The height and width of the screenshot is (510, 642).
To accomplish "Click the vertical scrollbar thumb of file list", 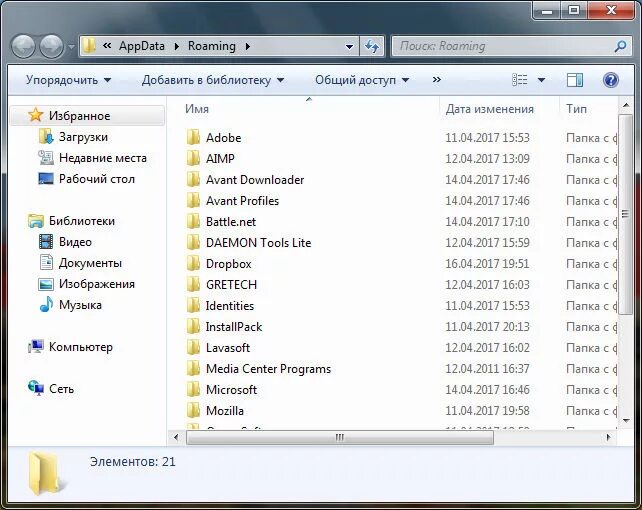I will [625, 214].
